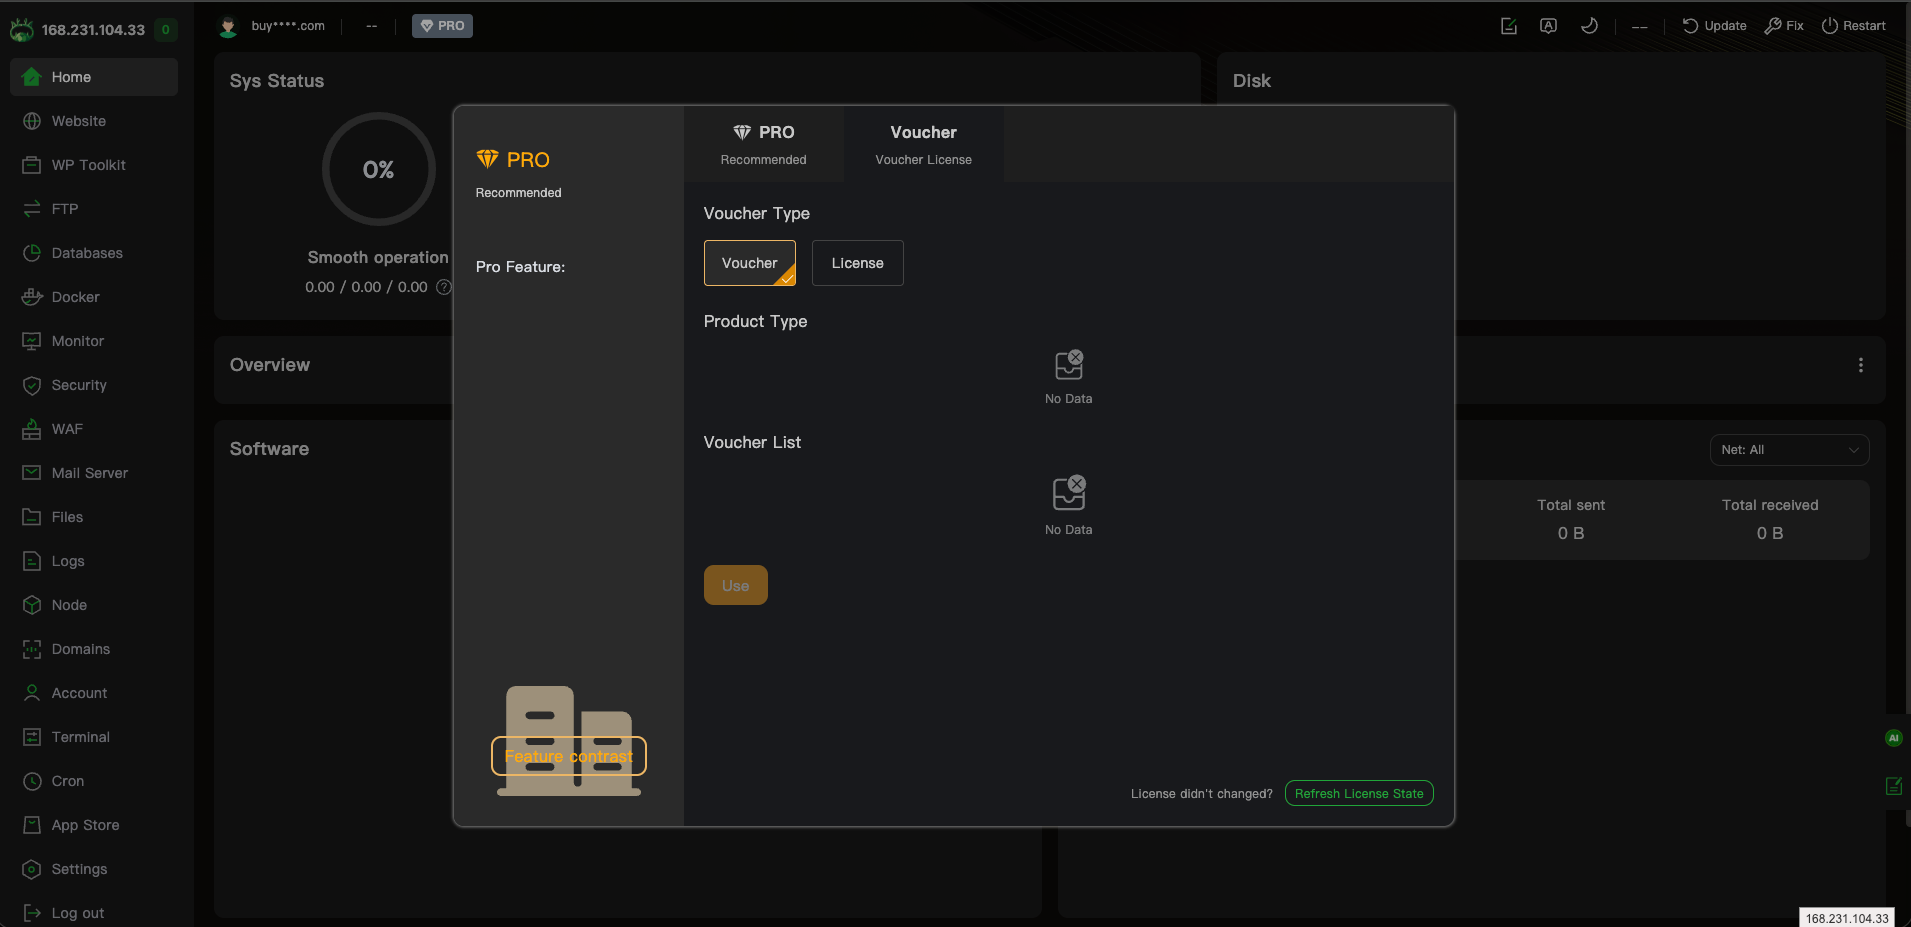Viewport: 1911px width, 927px height.
Task: Open the Docker manager
Action: tap(94, 297)
